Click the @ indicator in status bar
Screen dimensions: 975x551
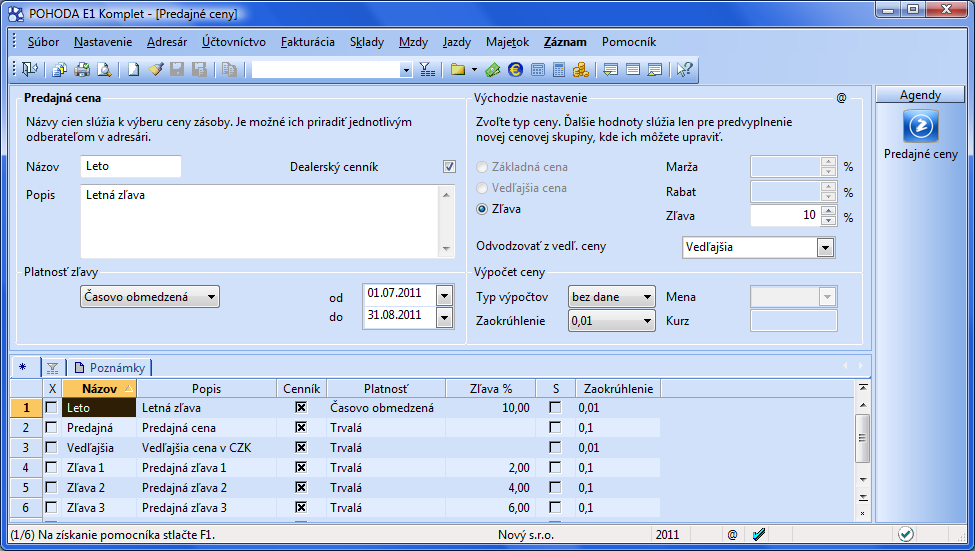[732, 534]
